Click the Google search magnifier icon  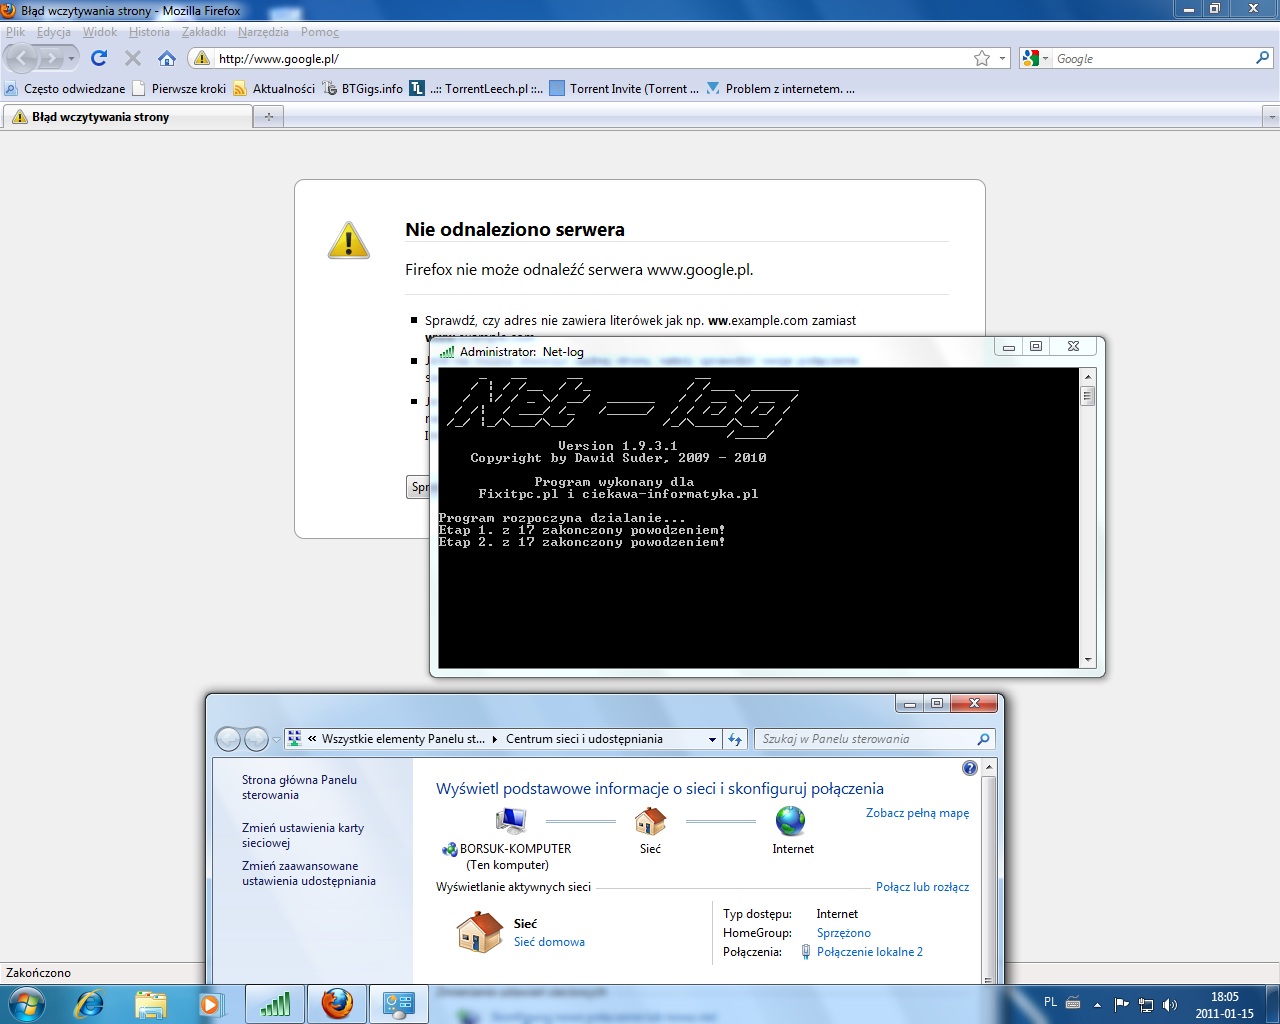tap(1262, 58)
